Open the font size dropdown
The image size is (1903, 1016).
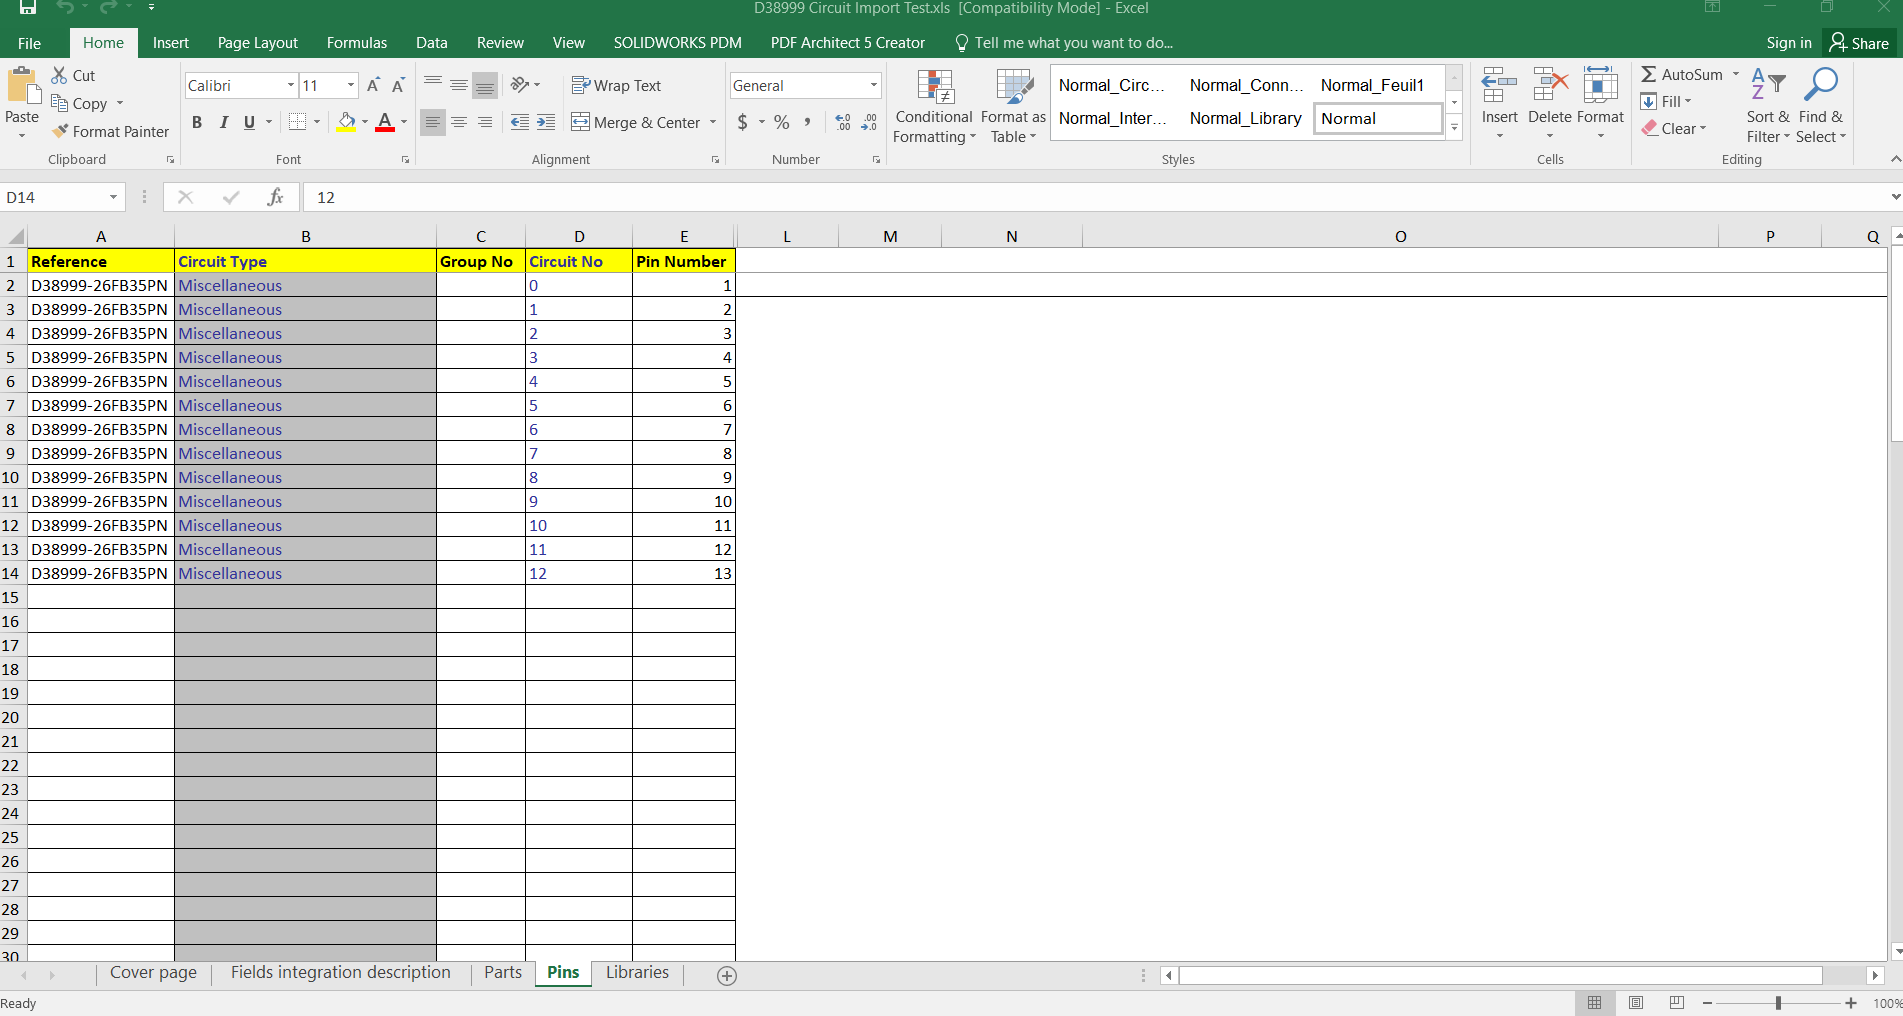[x=351, y=86]
